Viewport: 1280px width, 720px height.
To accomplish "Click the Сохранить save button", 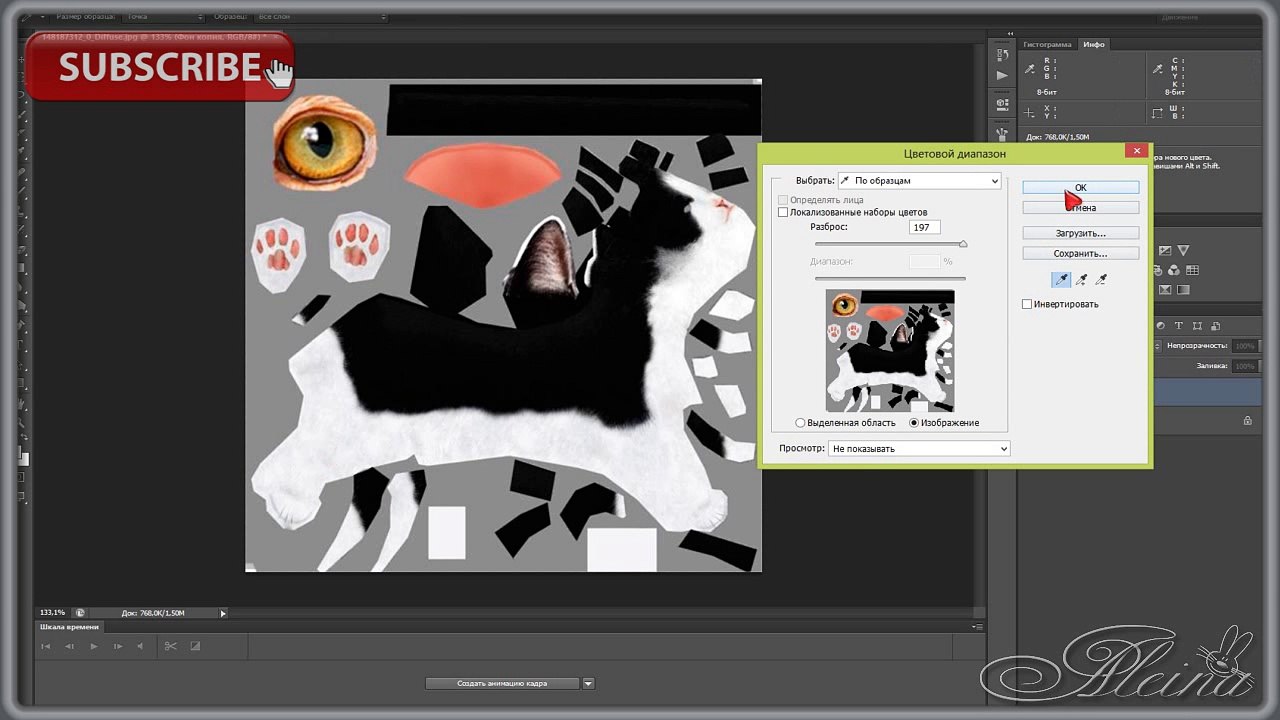I will 1080,254.
